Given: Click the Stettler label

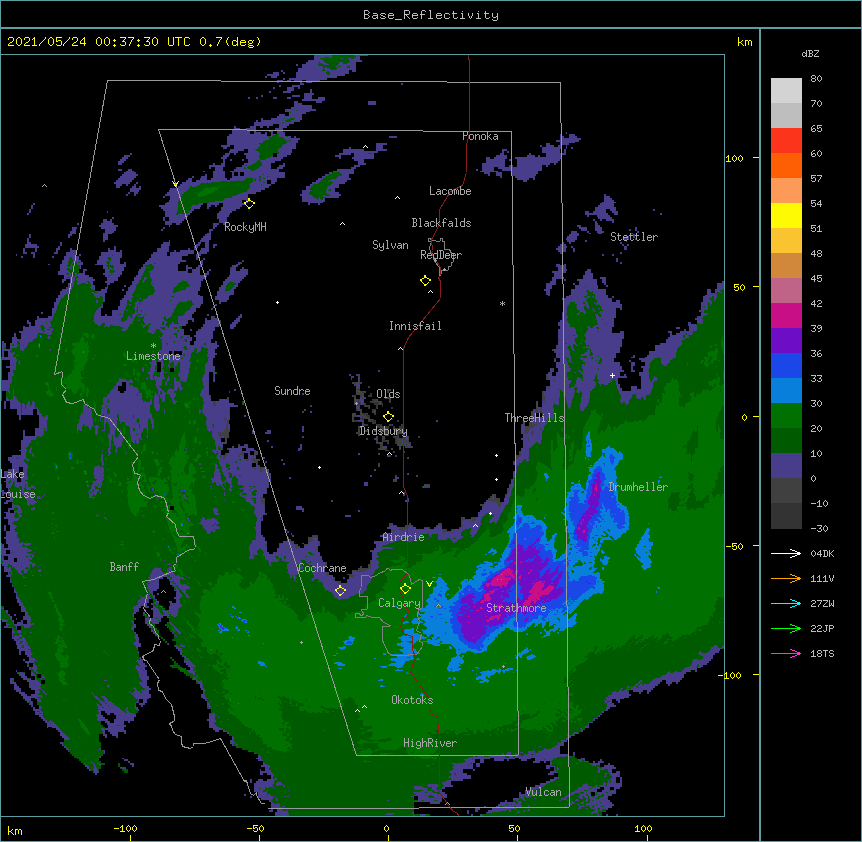Looking at the screenshot, I should (634, 237).
